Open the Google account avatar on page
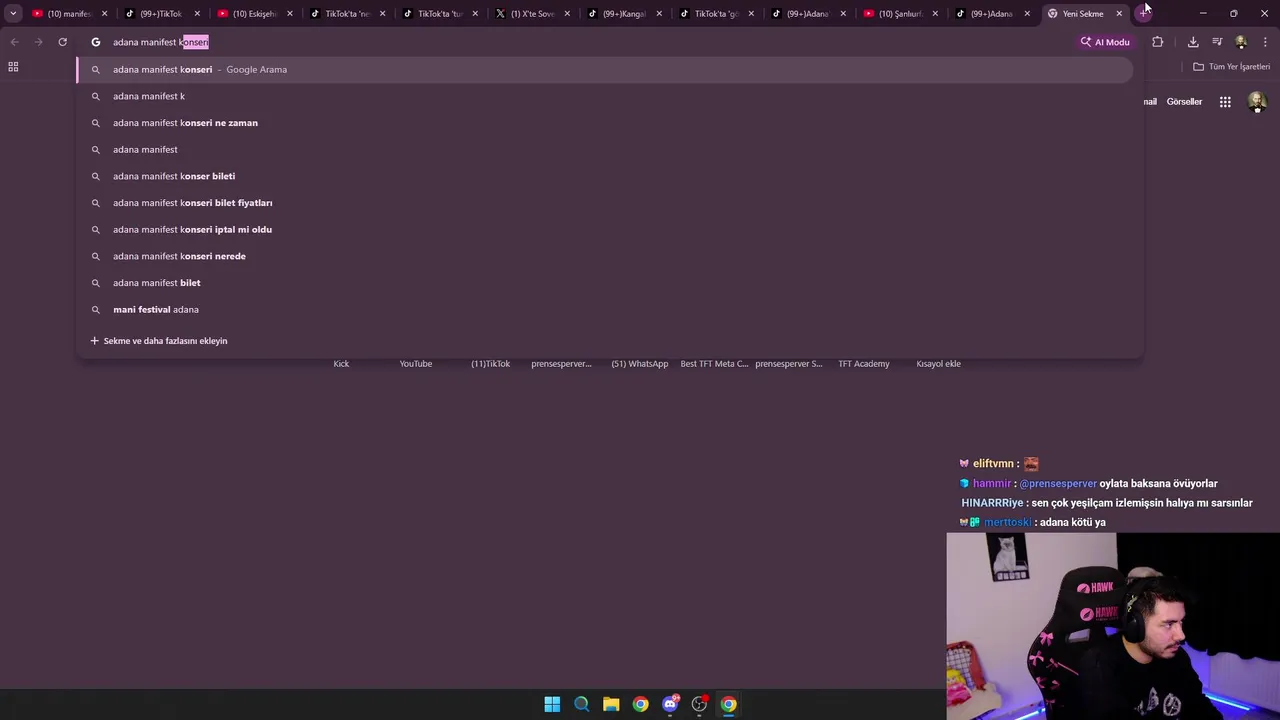 (x=1257, y=101)
